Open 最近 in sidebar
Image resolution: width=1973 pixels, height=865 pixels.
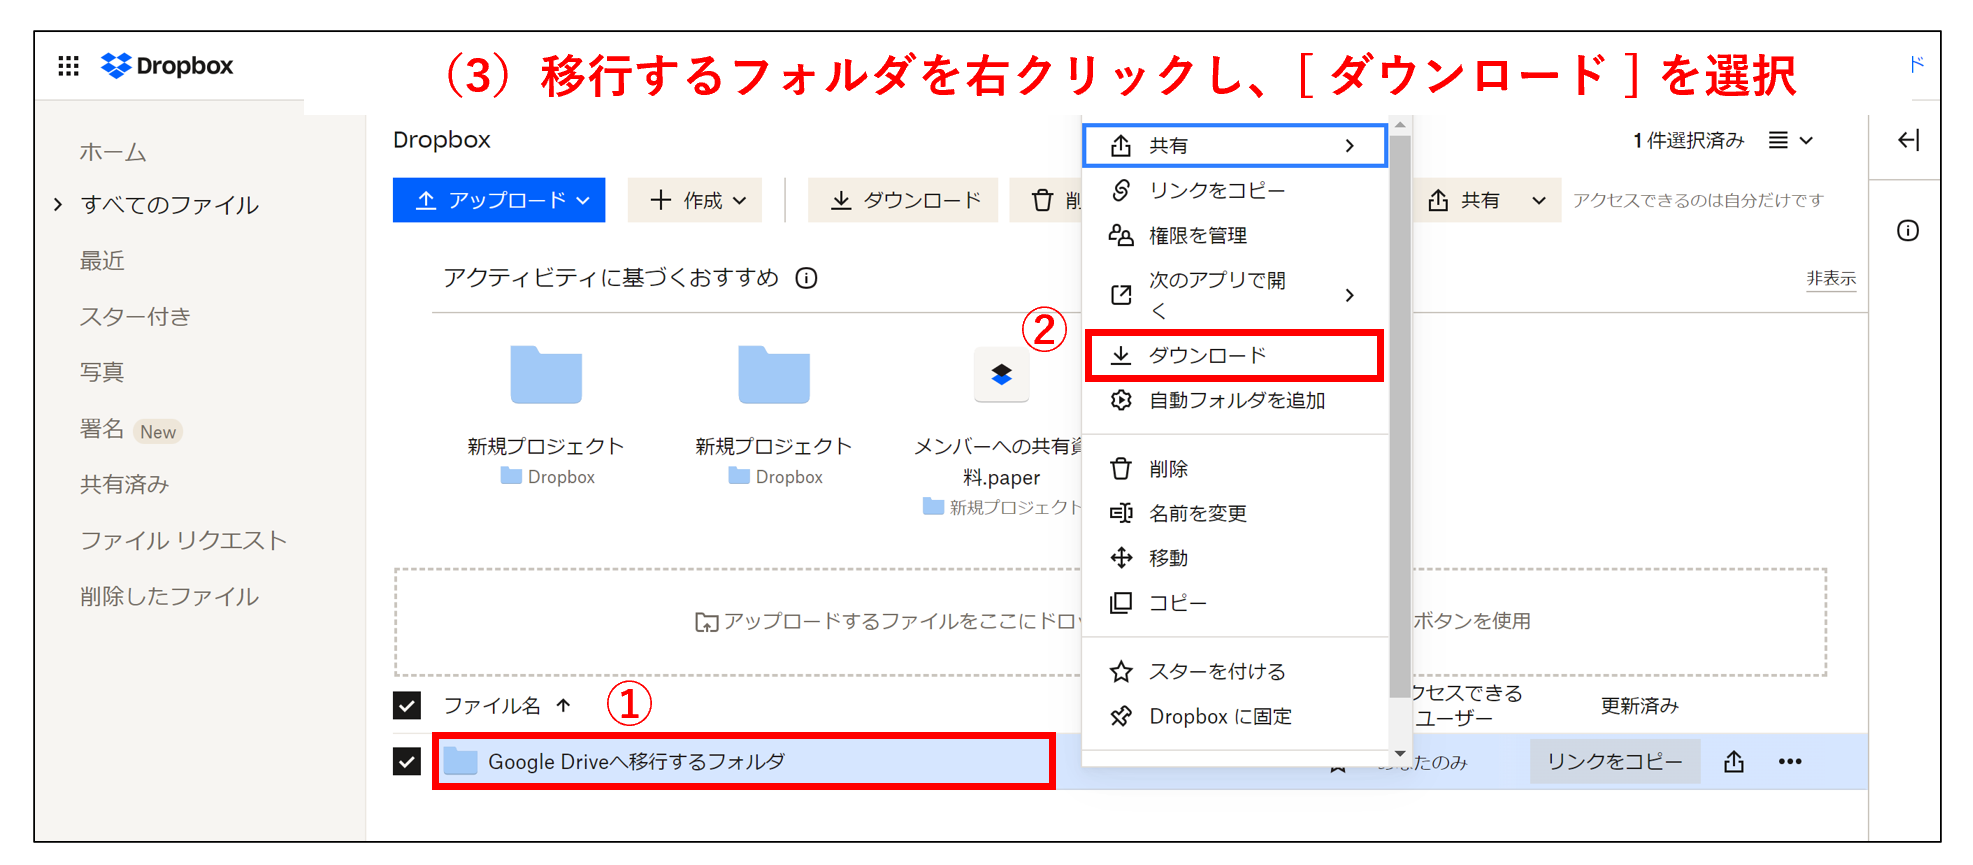click(102, 260)
